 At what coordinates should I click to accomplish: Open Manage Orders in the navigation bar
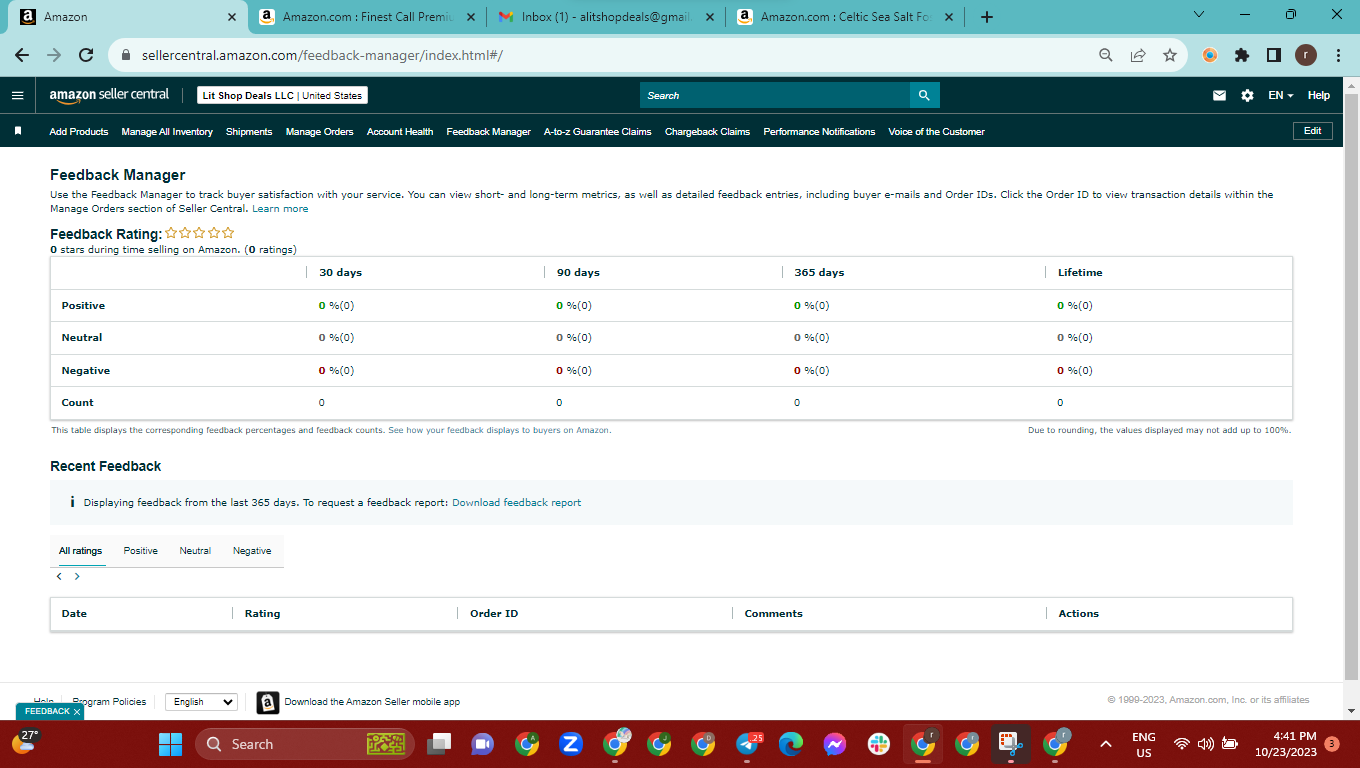(x=319, y=132)
